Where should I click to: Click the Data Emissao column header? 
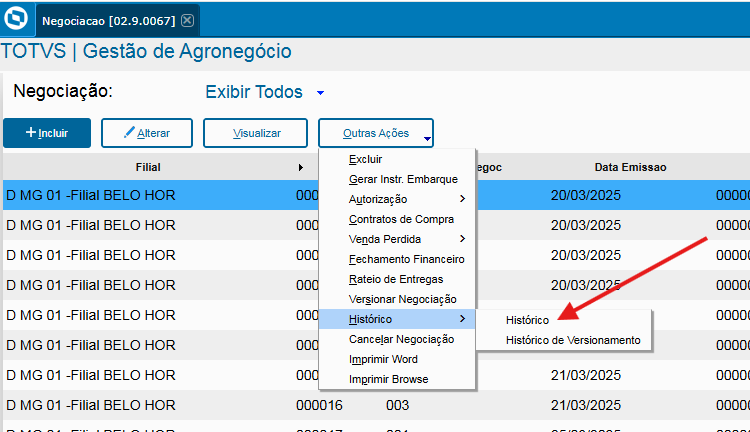coord(630,167)
